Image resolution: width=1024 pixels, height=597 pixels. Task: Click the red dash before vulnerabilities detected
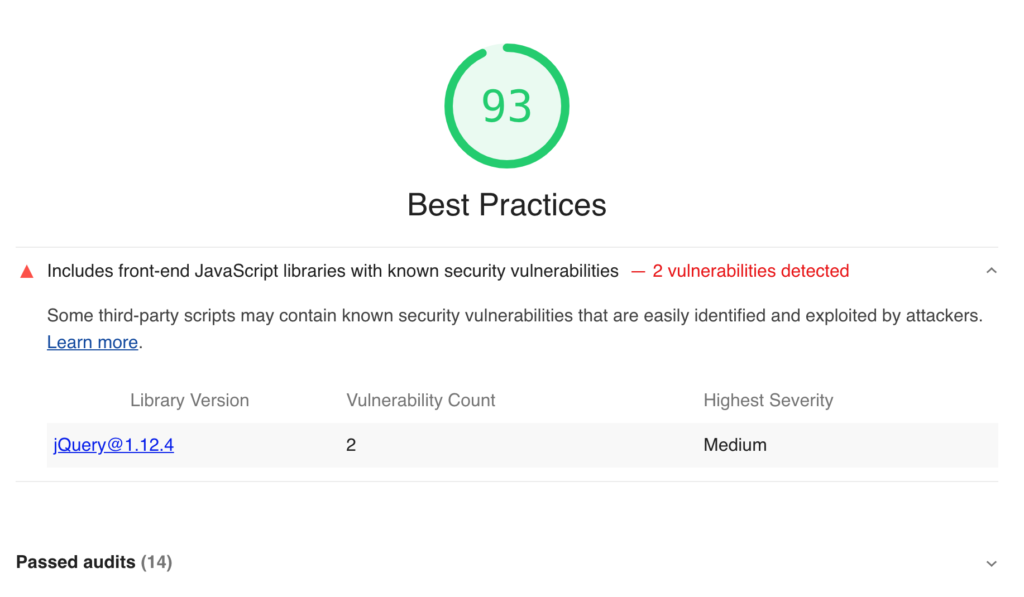[x=638, y=272]
